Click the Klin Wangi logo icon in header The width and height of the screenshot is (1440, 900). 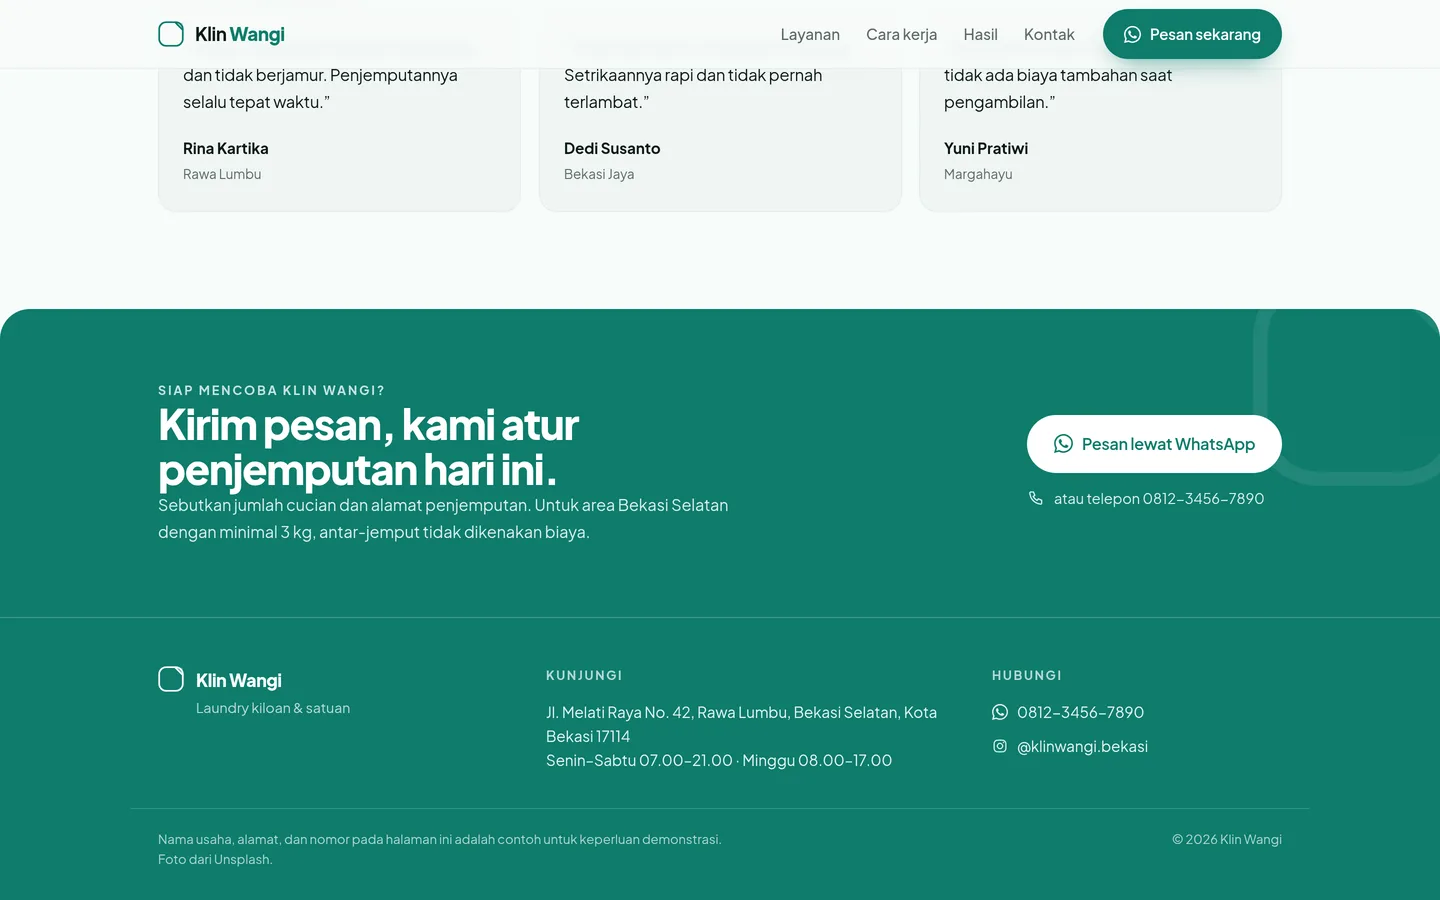point(171,34)
